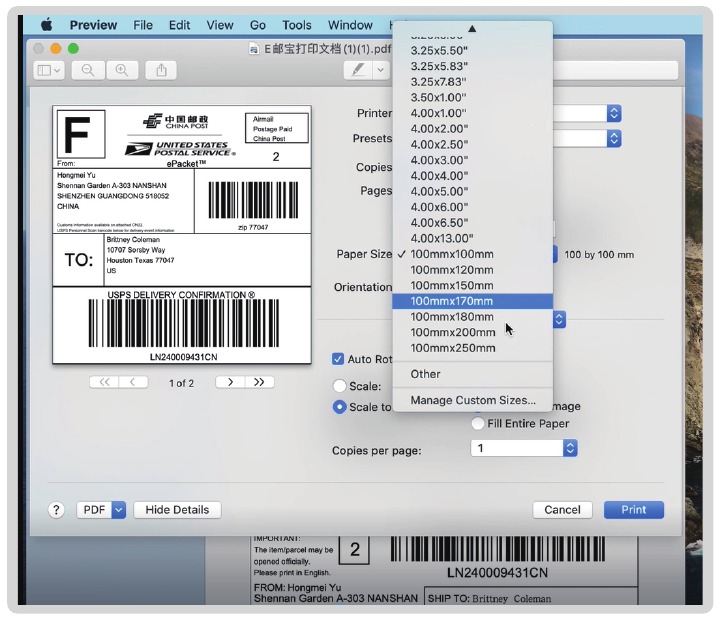Click Hide Details button
Viewport: 724px width, 617px height.
(177, 510)
